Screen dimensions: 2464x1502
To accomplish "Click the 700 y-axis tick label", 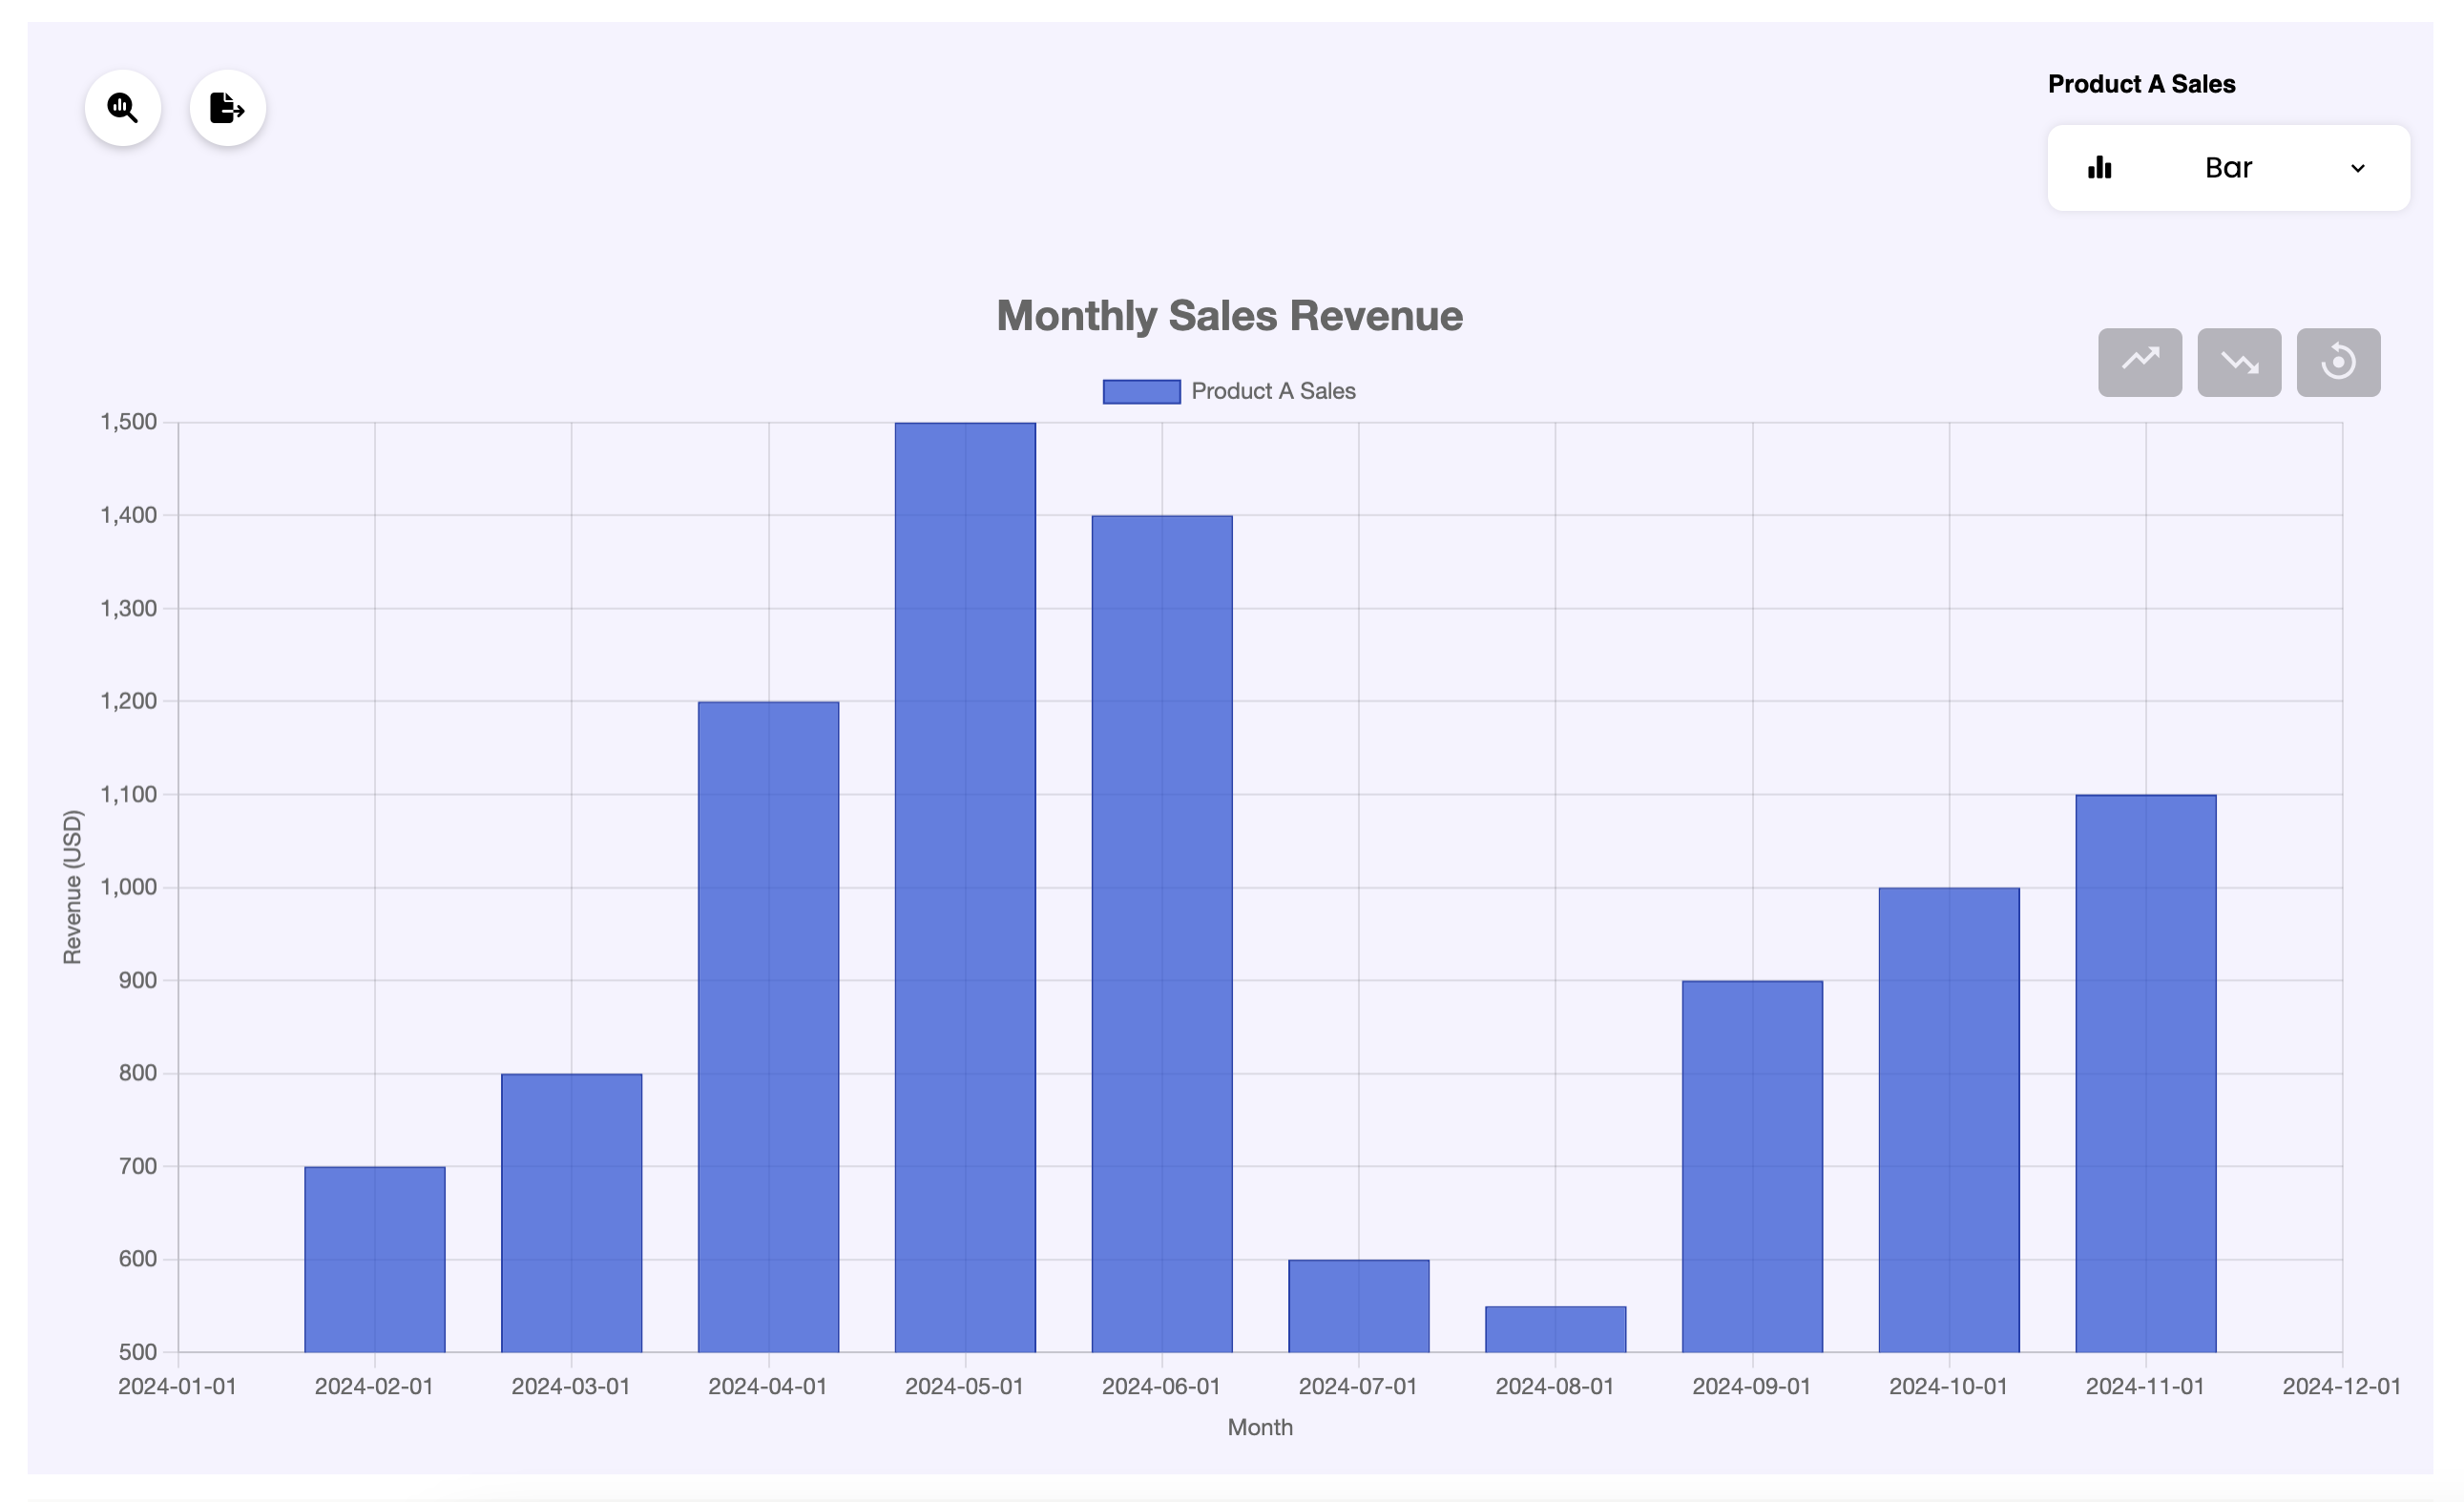I will [138, 1166].
